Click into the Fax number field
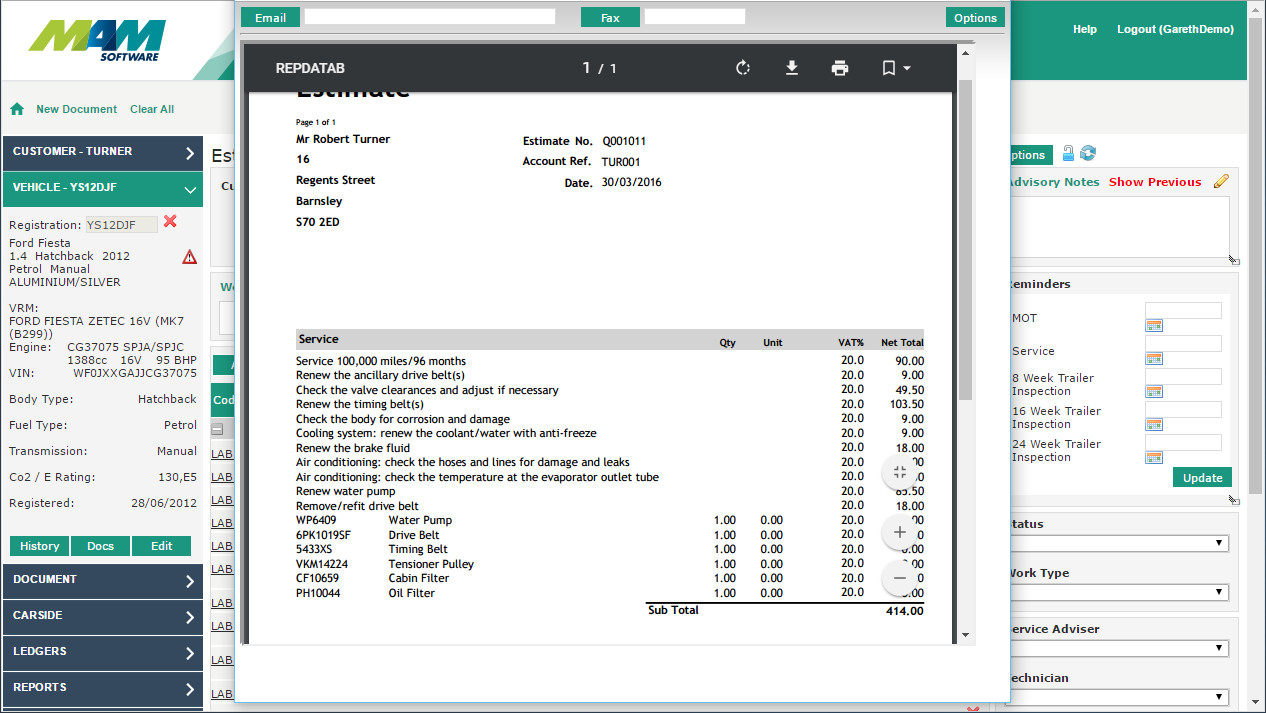Image resolution: width=1266 pixels, height=713 pixels. click(x=694, y=17)
